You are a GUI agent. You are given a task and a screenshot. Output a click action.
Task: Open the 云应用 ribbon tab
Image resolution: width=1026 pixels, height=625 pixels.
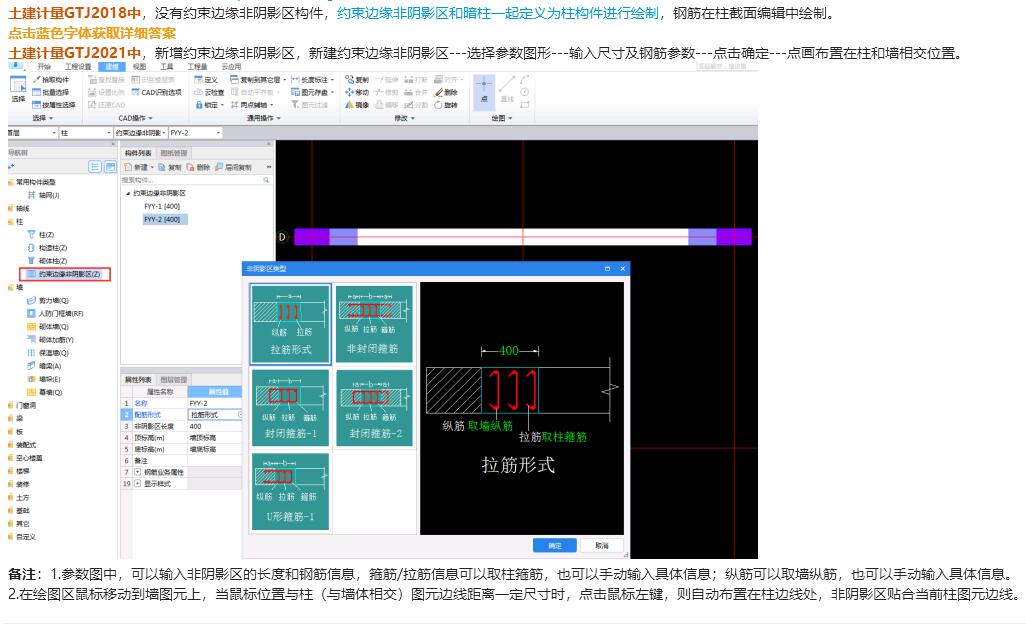pyautogui.click(x=231, y=67)
